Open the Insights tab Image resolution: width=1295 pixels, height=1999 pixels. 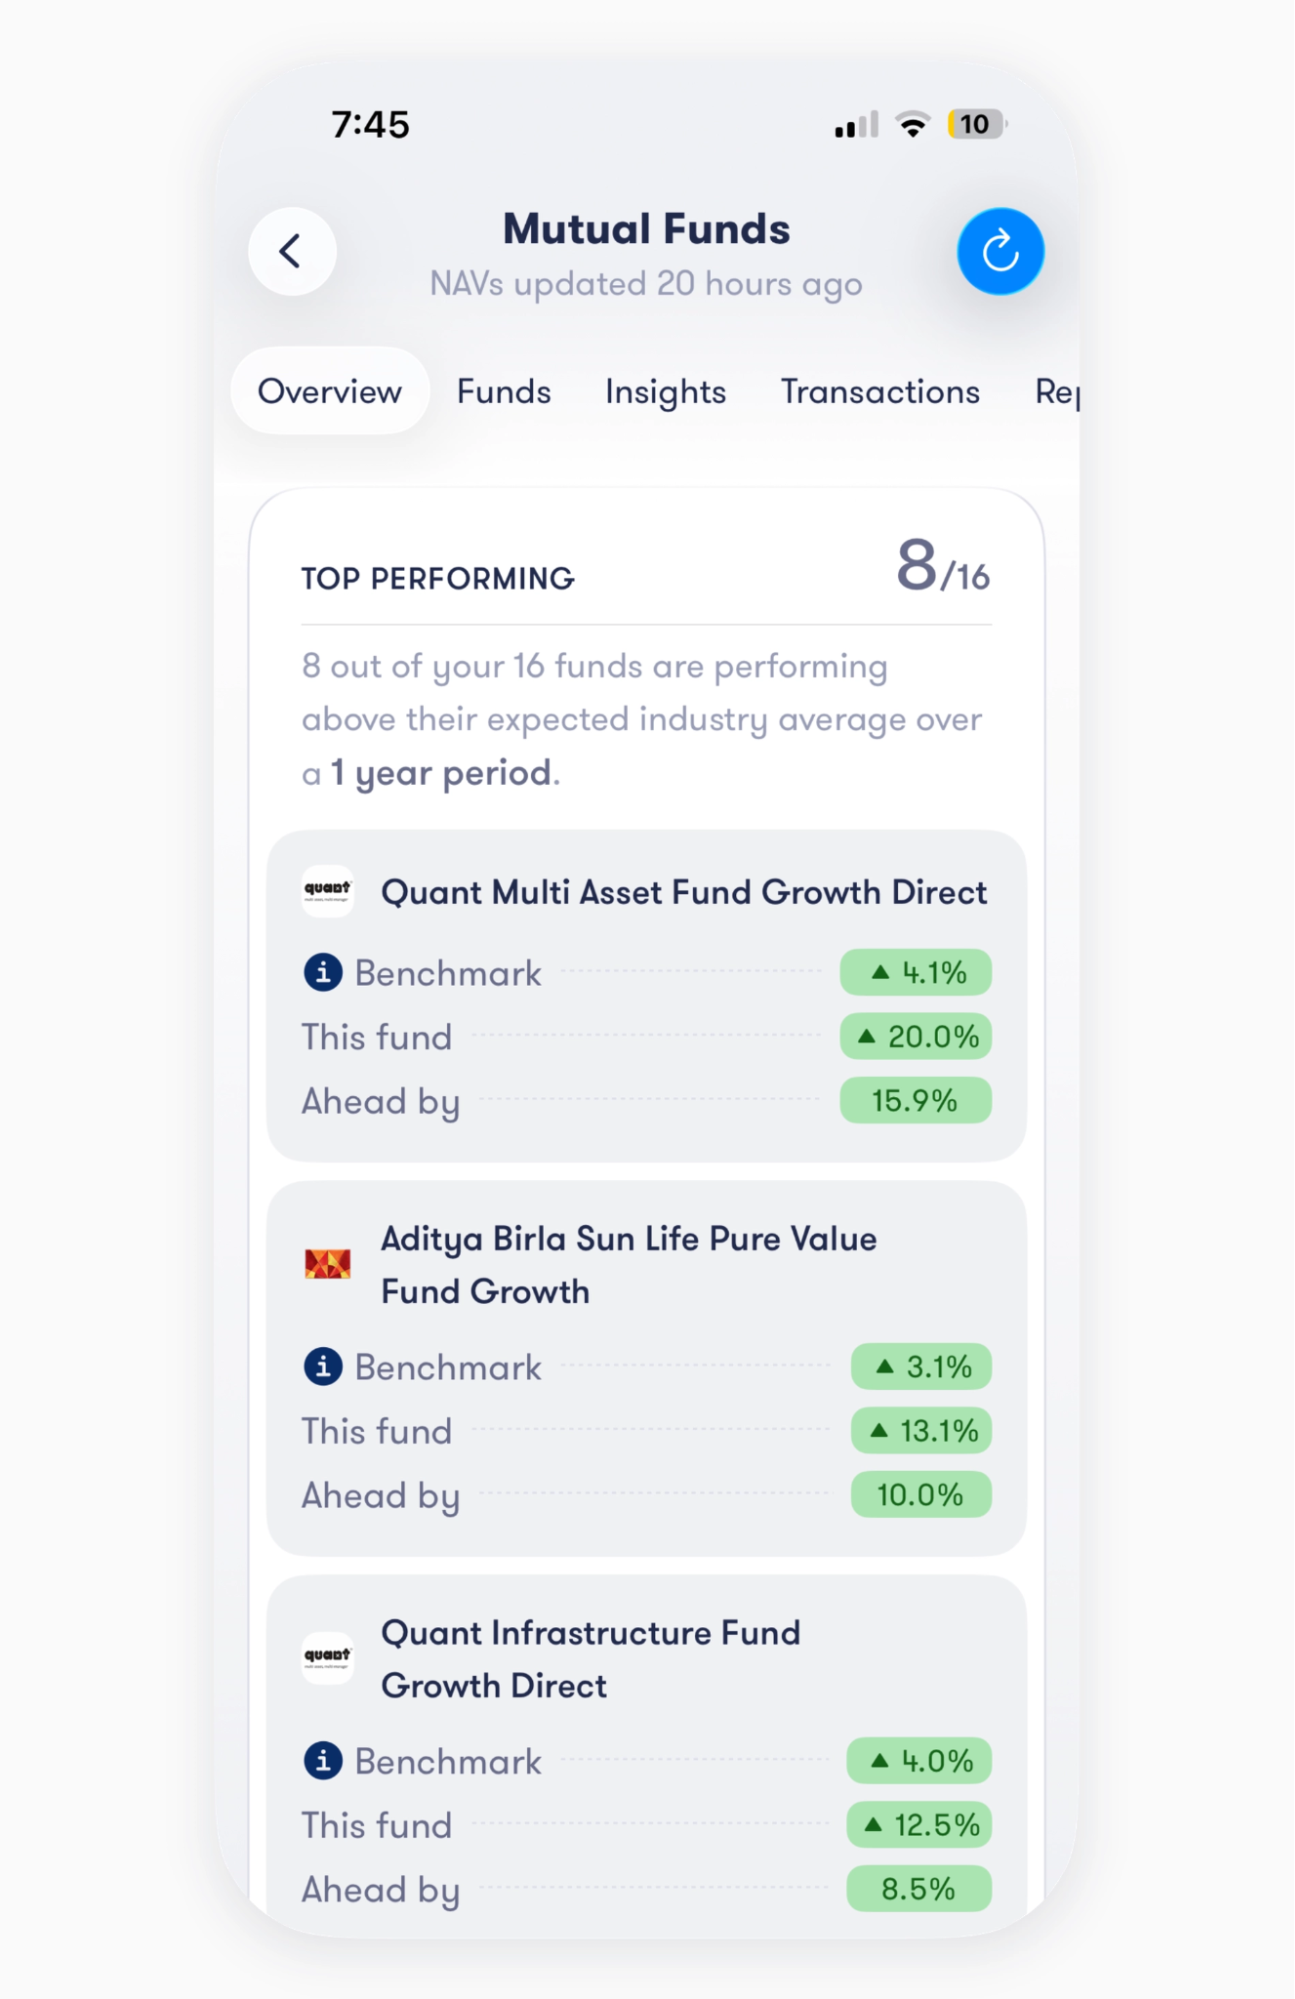tap(665, 391)
